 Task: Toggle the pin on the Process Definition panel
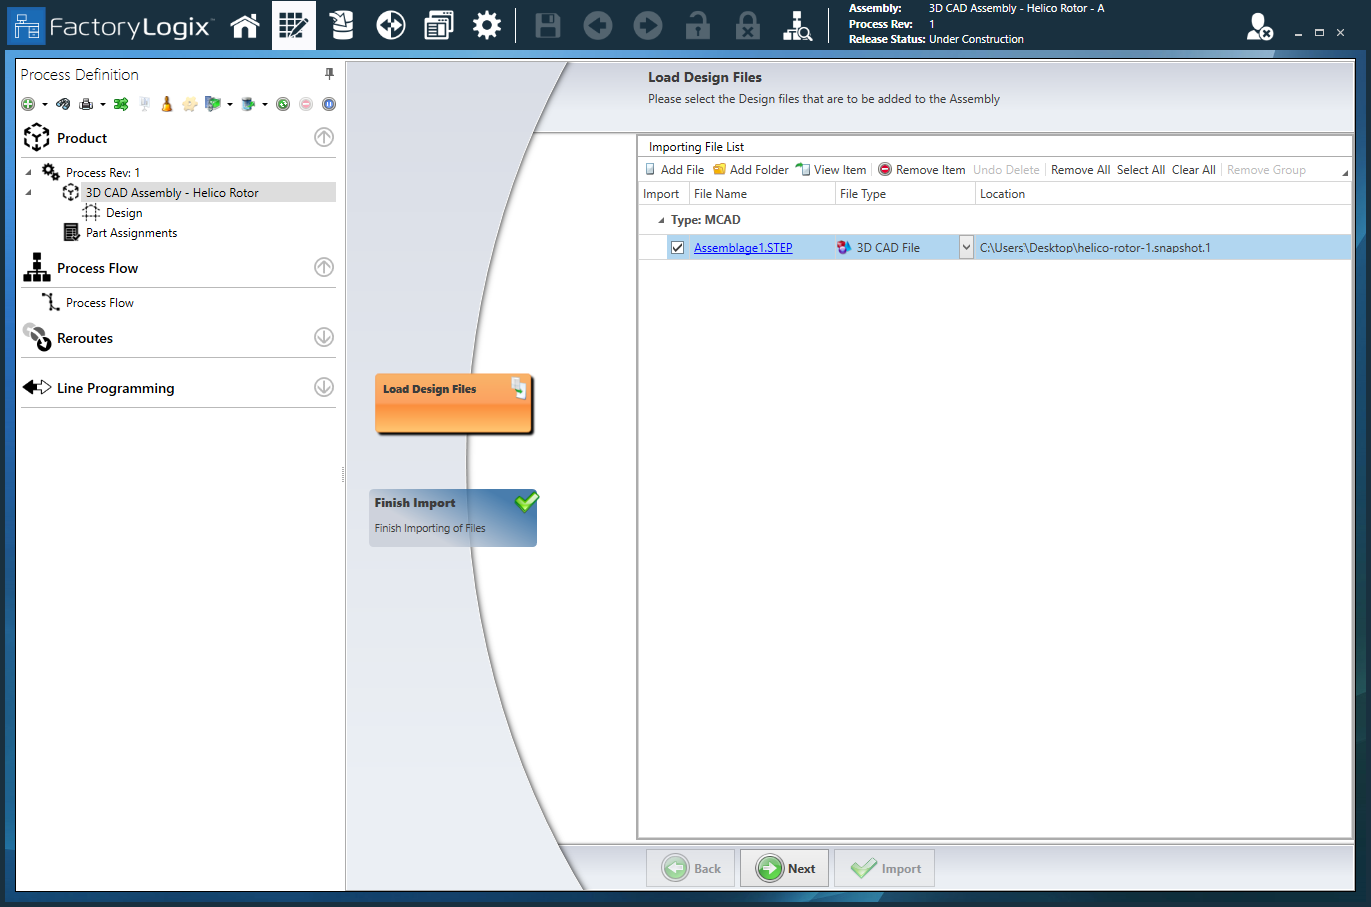click(329, 74)
